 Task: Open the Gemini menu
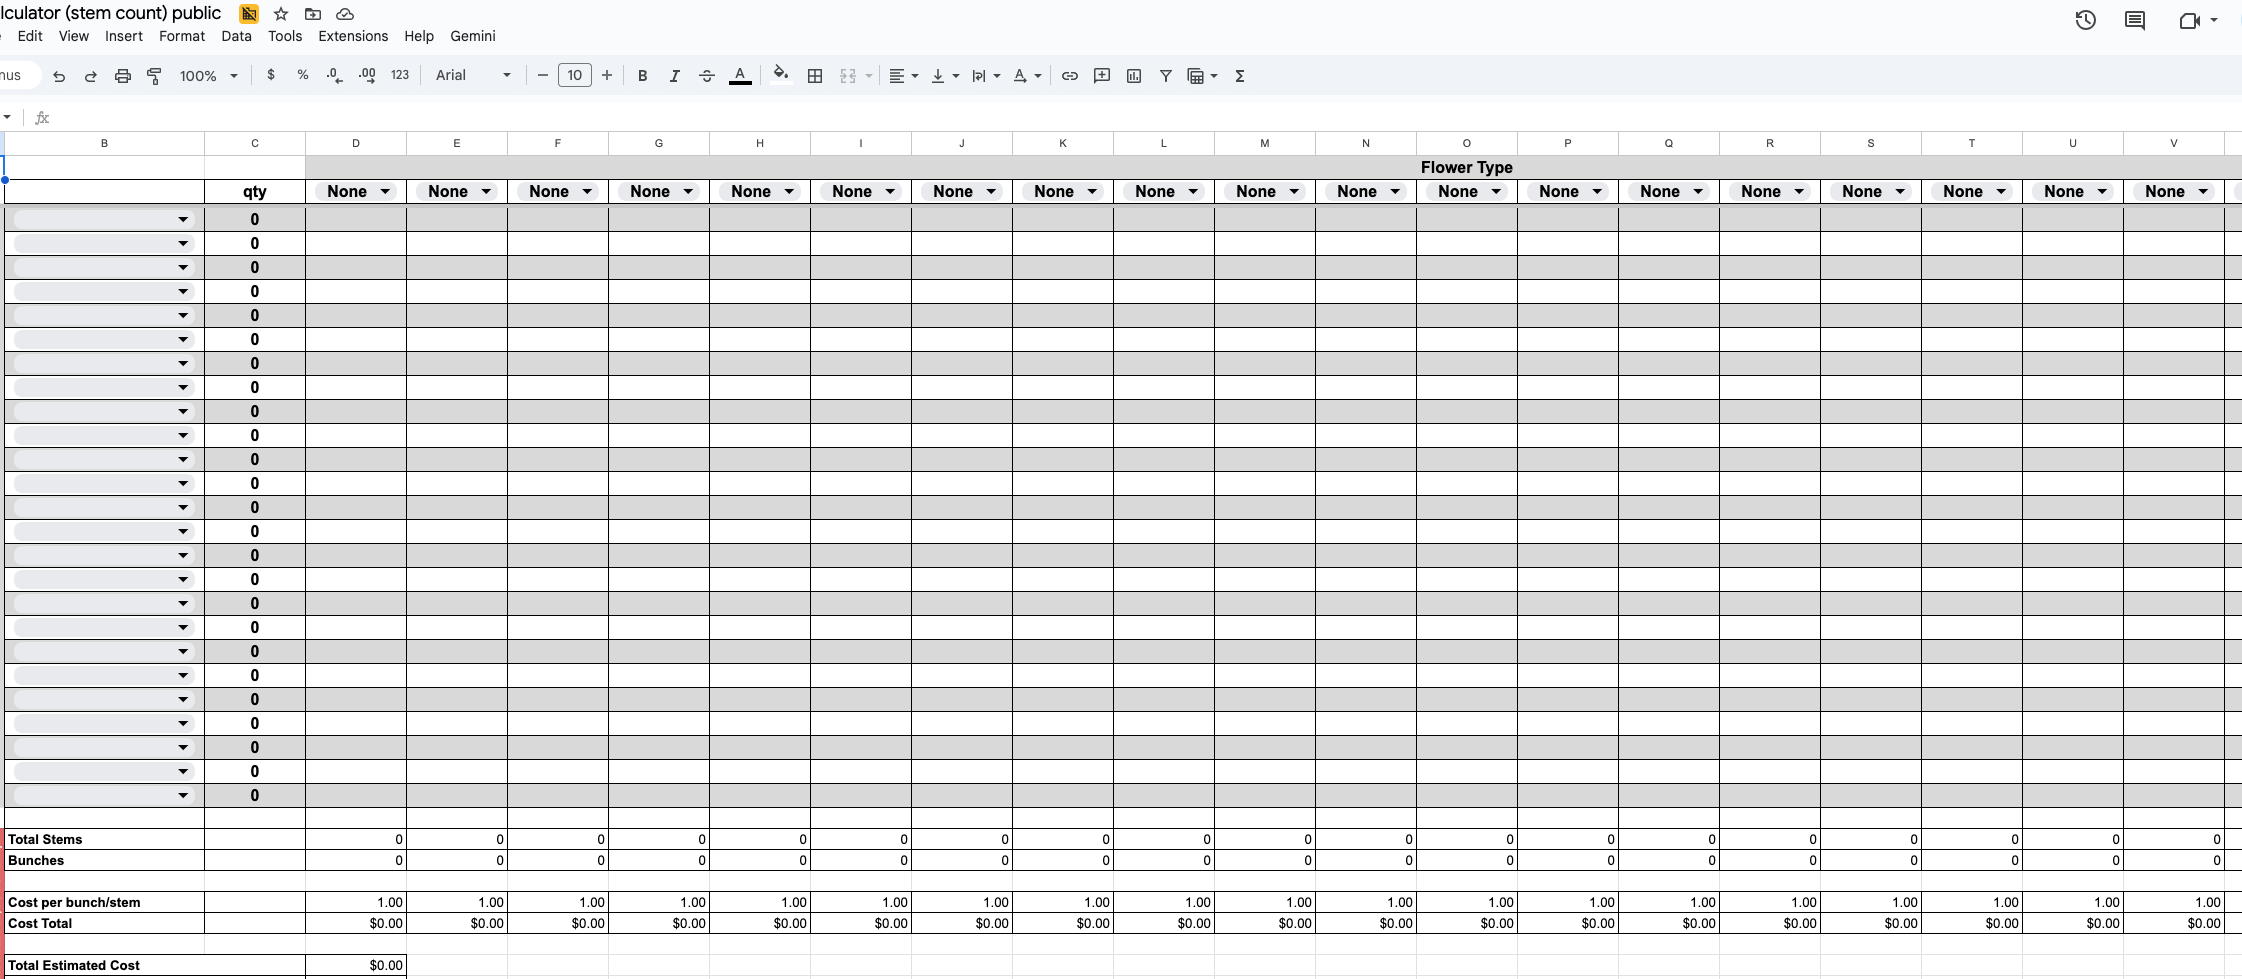[x=472, y=36]
